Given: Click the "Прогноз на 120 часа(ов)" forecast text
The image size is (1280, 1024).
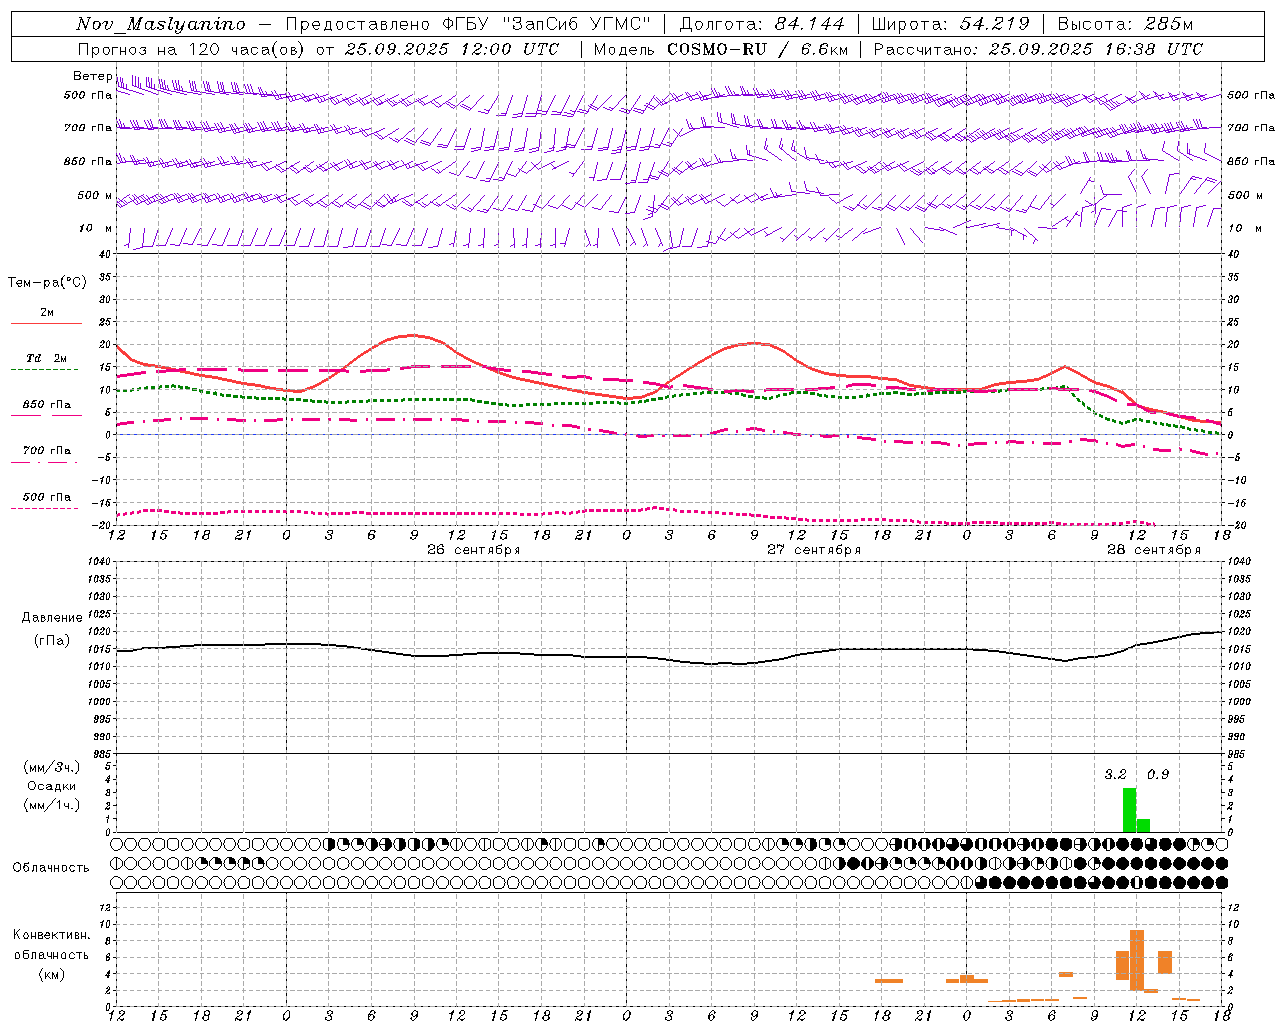Looking at the screenshot, I should pyautogui.click(x=193, y=49).
